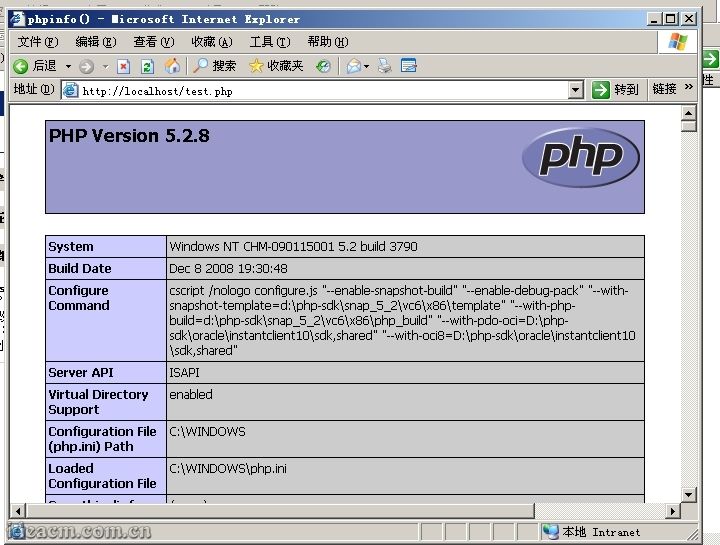Expand the Back button history dropdown arrow

coord(68,66)
